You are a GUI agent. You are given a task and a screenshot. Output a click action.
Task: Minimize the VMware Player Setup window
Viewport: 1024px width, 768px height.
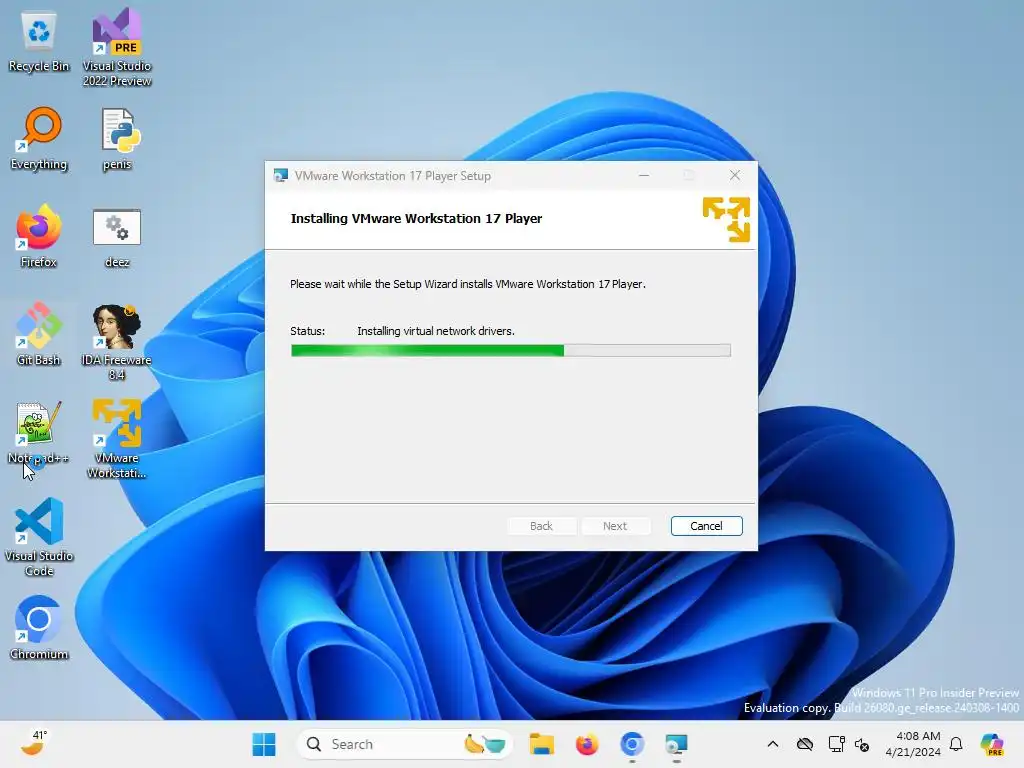coord(644,175)
